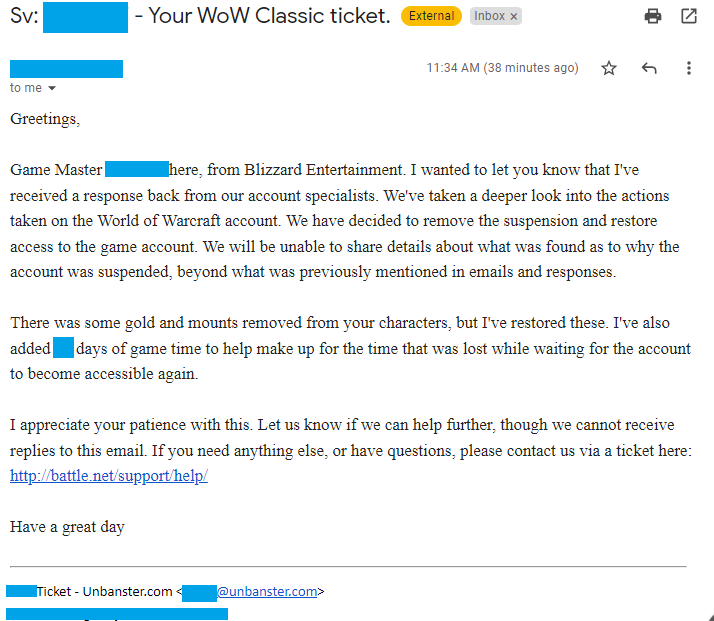Click the 11:34 AM timestamp
The height and width of the screenshot is (621, 714).
[x=502, y=68]
